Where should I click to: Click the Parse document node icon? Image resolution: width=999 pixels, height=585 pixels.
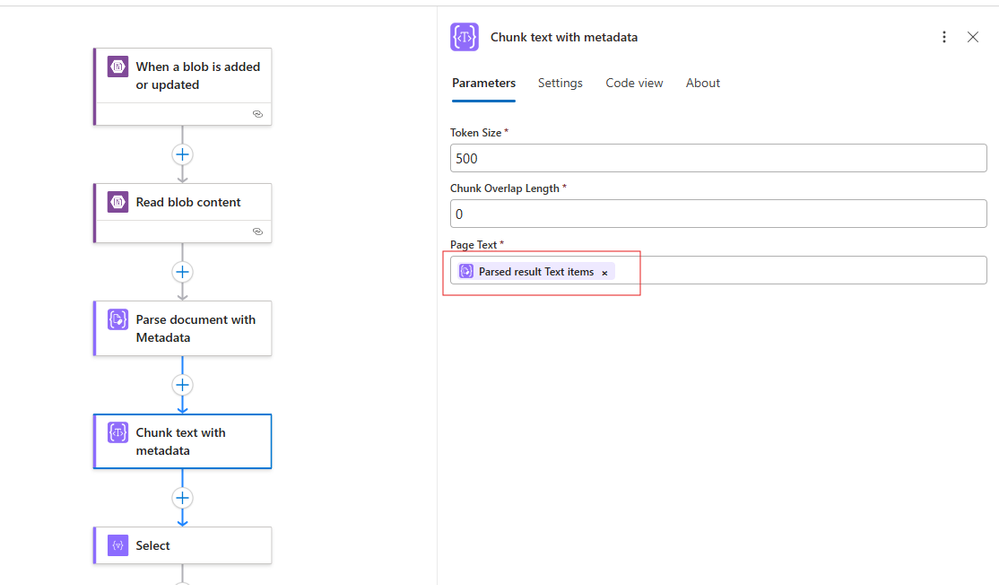coord(118,320)
